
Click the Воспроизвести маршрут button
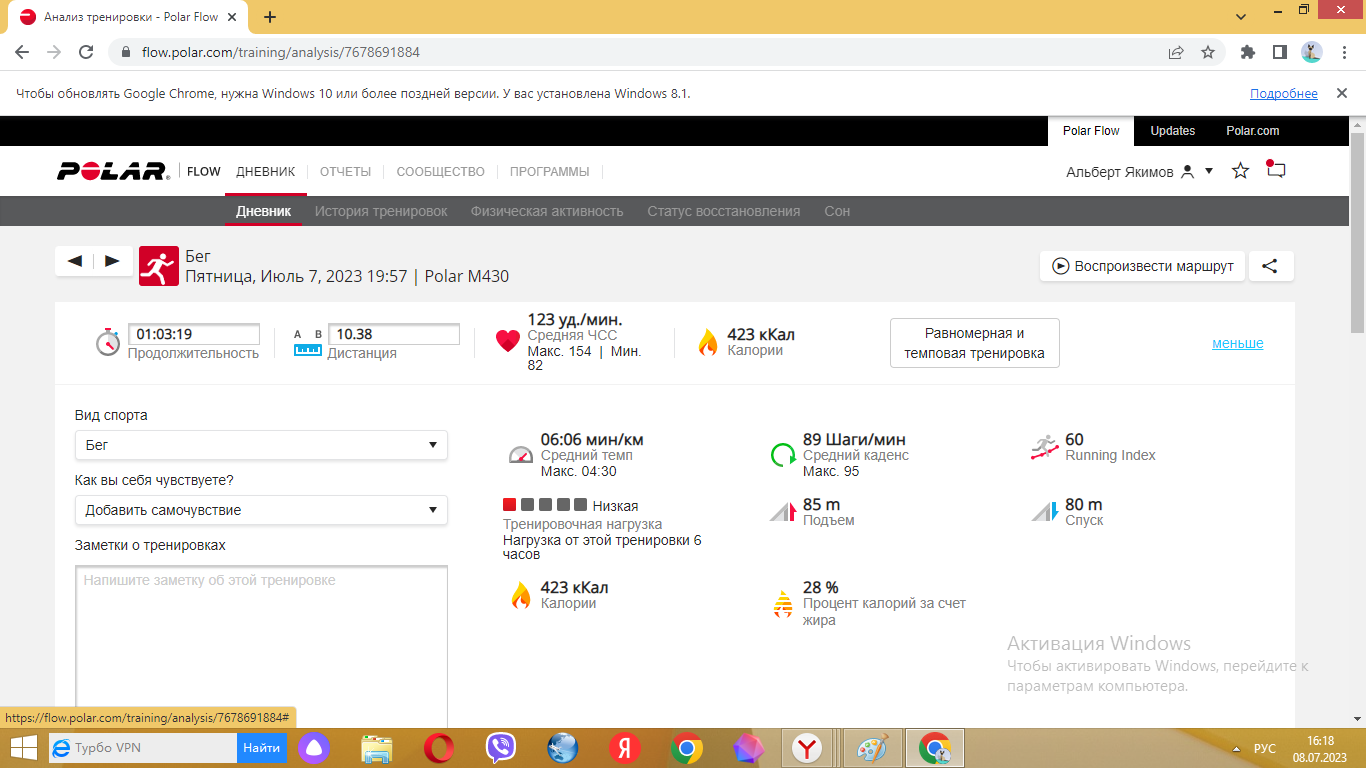(1142, 266)
